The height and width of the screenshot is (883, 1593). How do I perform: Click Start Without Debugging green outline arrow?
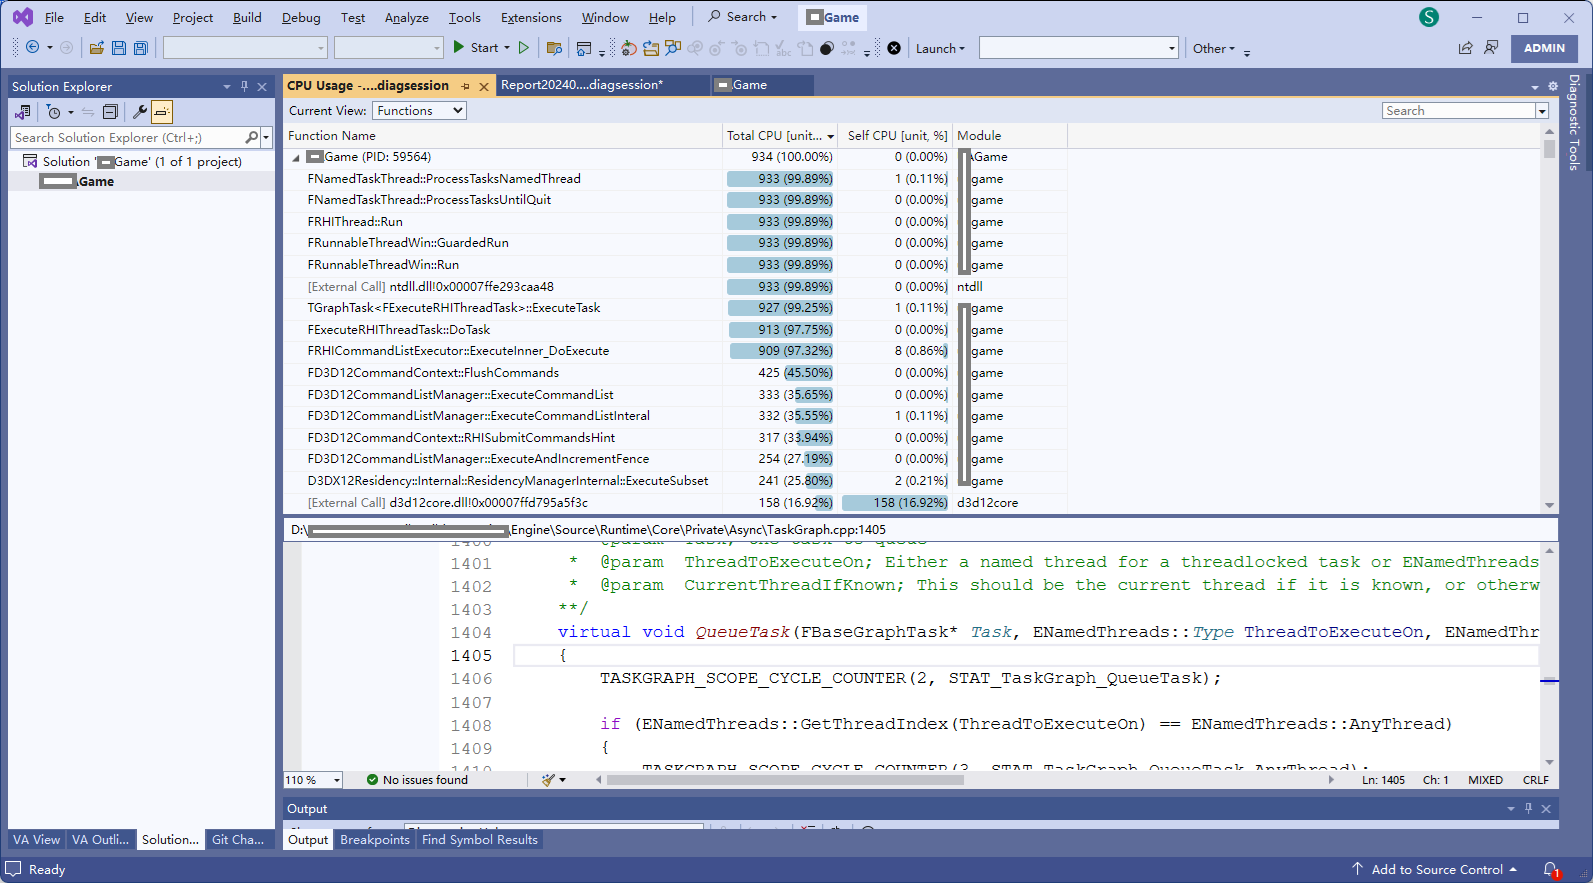[524, 48]
